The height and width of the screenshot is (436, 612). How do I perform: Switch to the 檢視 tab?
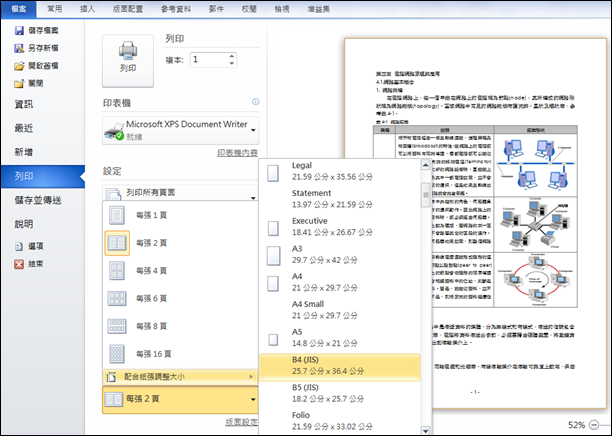click(x=282, y=9)
